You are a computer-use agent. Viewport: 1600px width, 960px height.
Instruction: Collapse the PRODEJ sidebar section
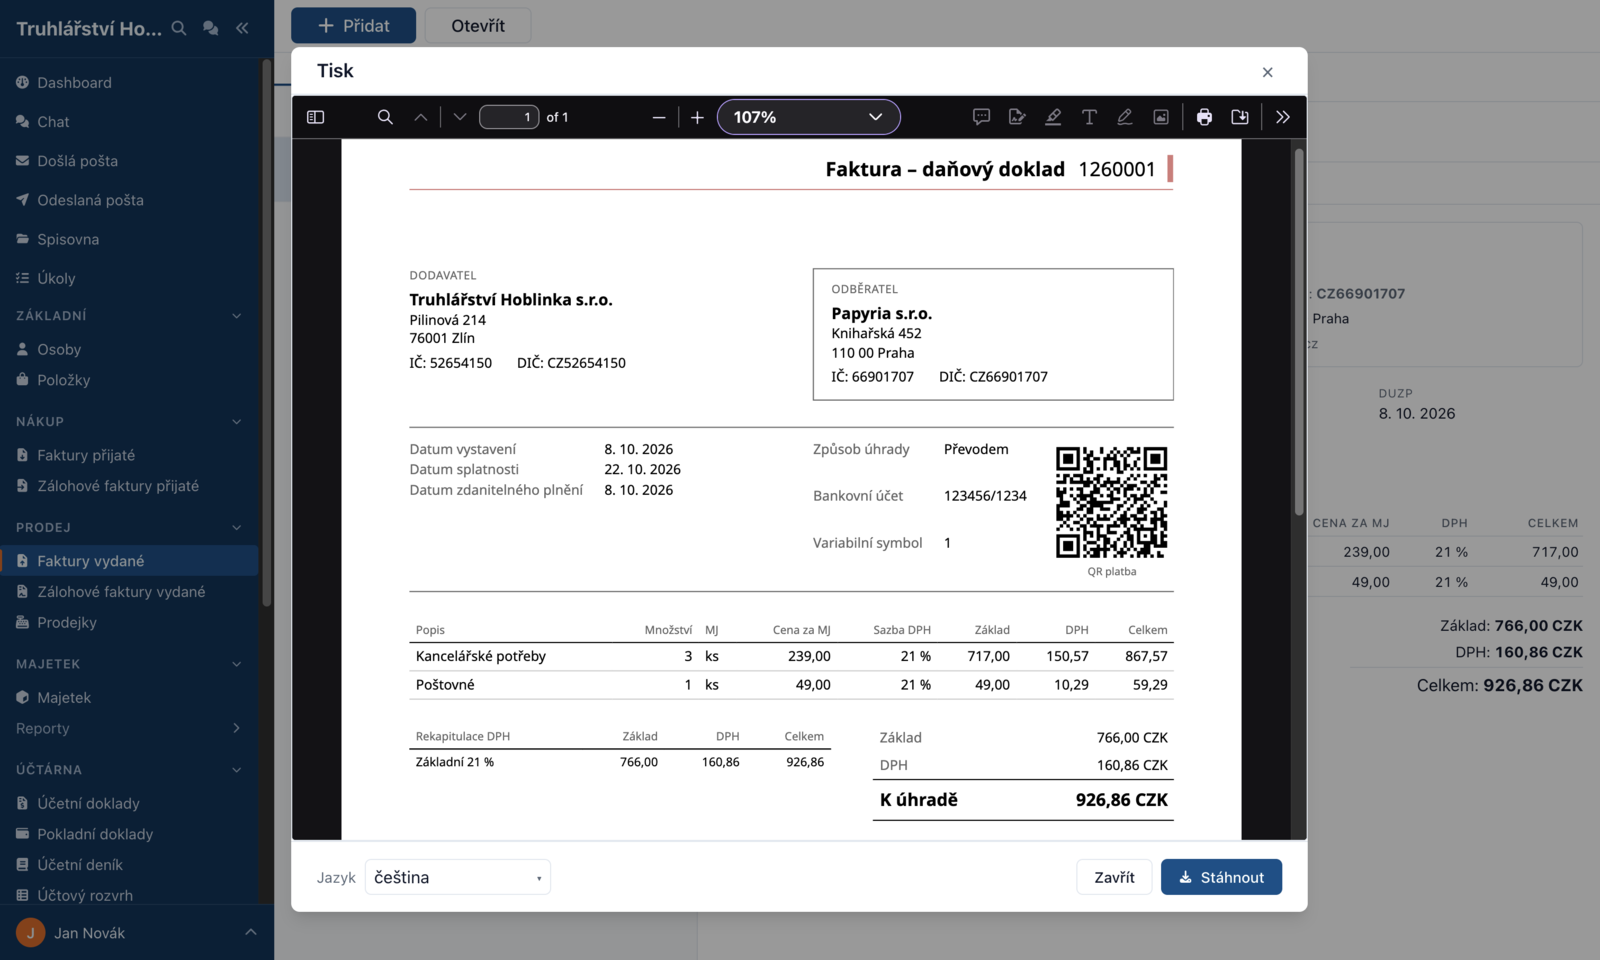237,528
